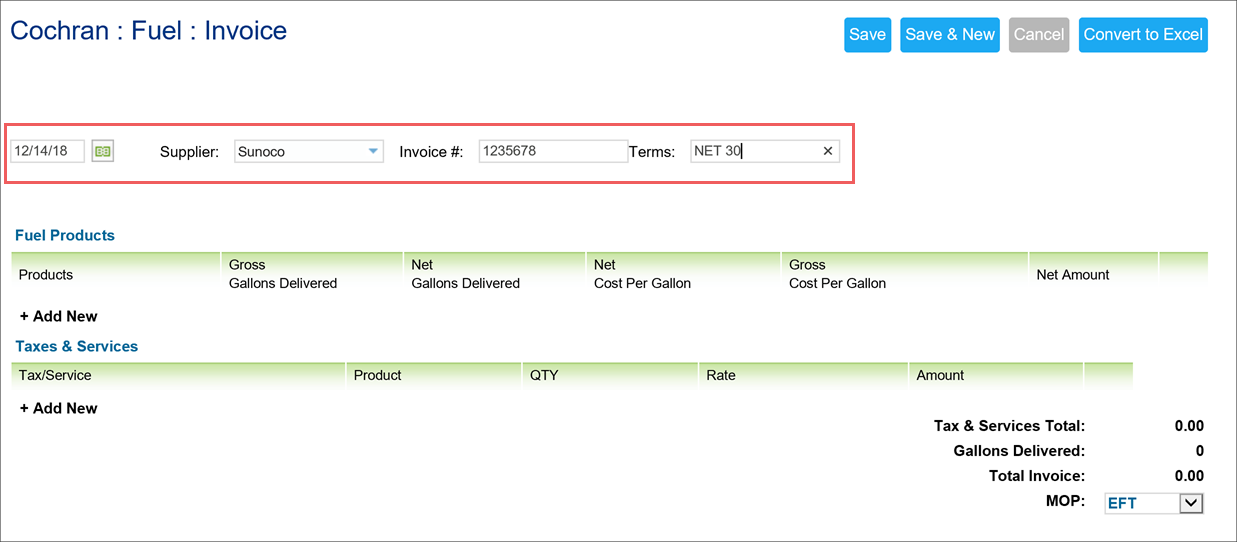This screenshot has height=542, width=1237.
Task: Add new row under Fuel Products
Action: click(x=59, y=316)
